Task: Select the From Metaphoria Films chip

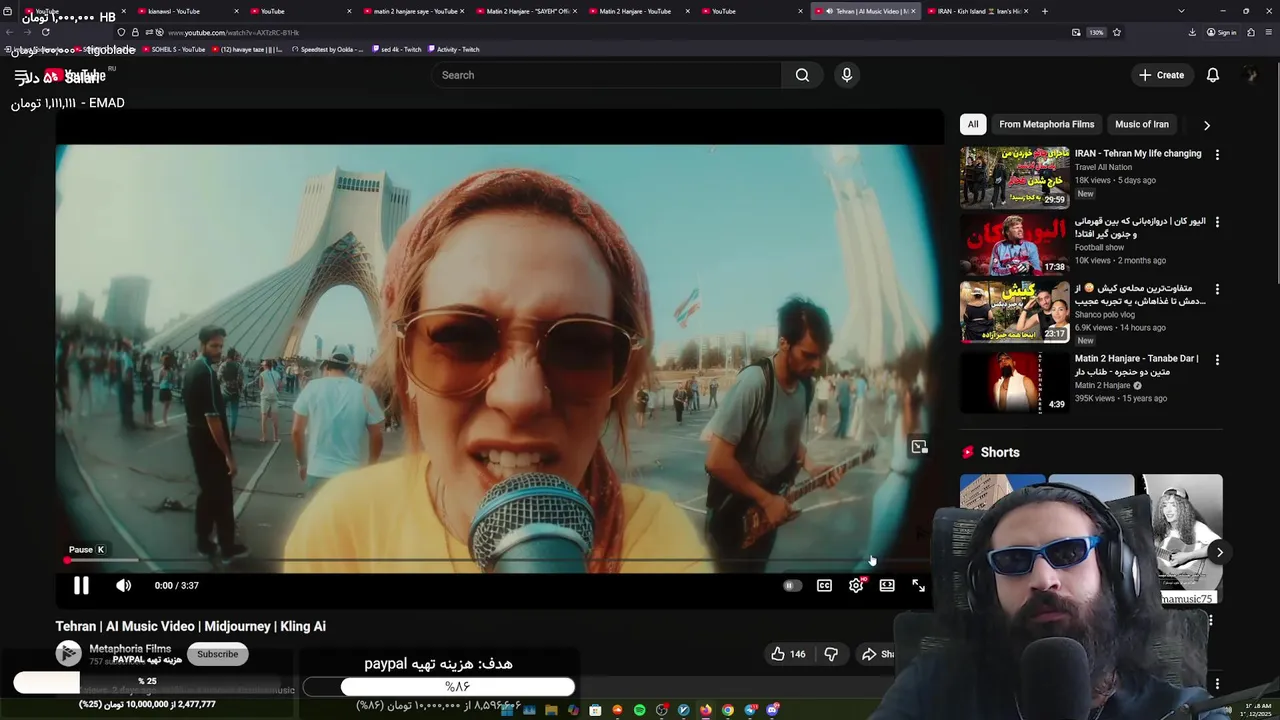Action: tap(1047, 124)
